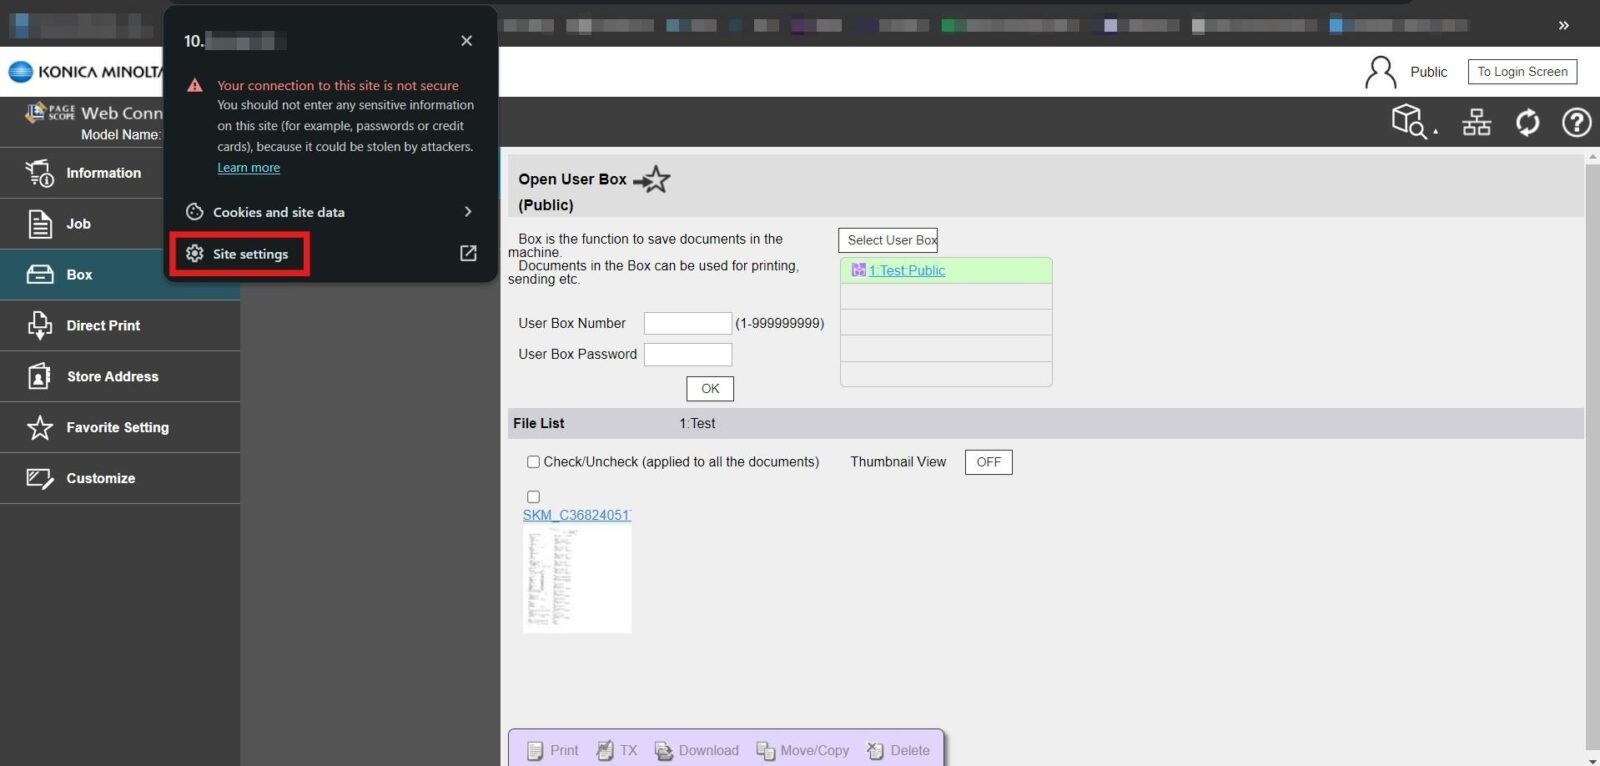Select Direct Print in the sidebar
Viewport: 1600px width, 766px height.
[x=103, y=326]
